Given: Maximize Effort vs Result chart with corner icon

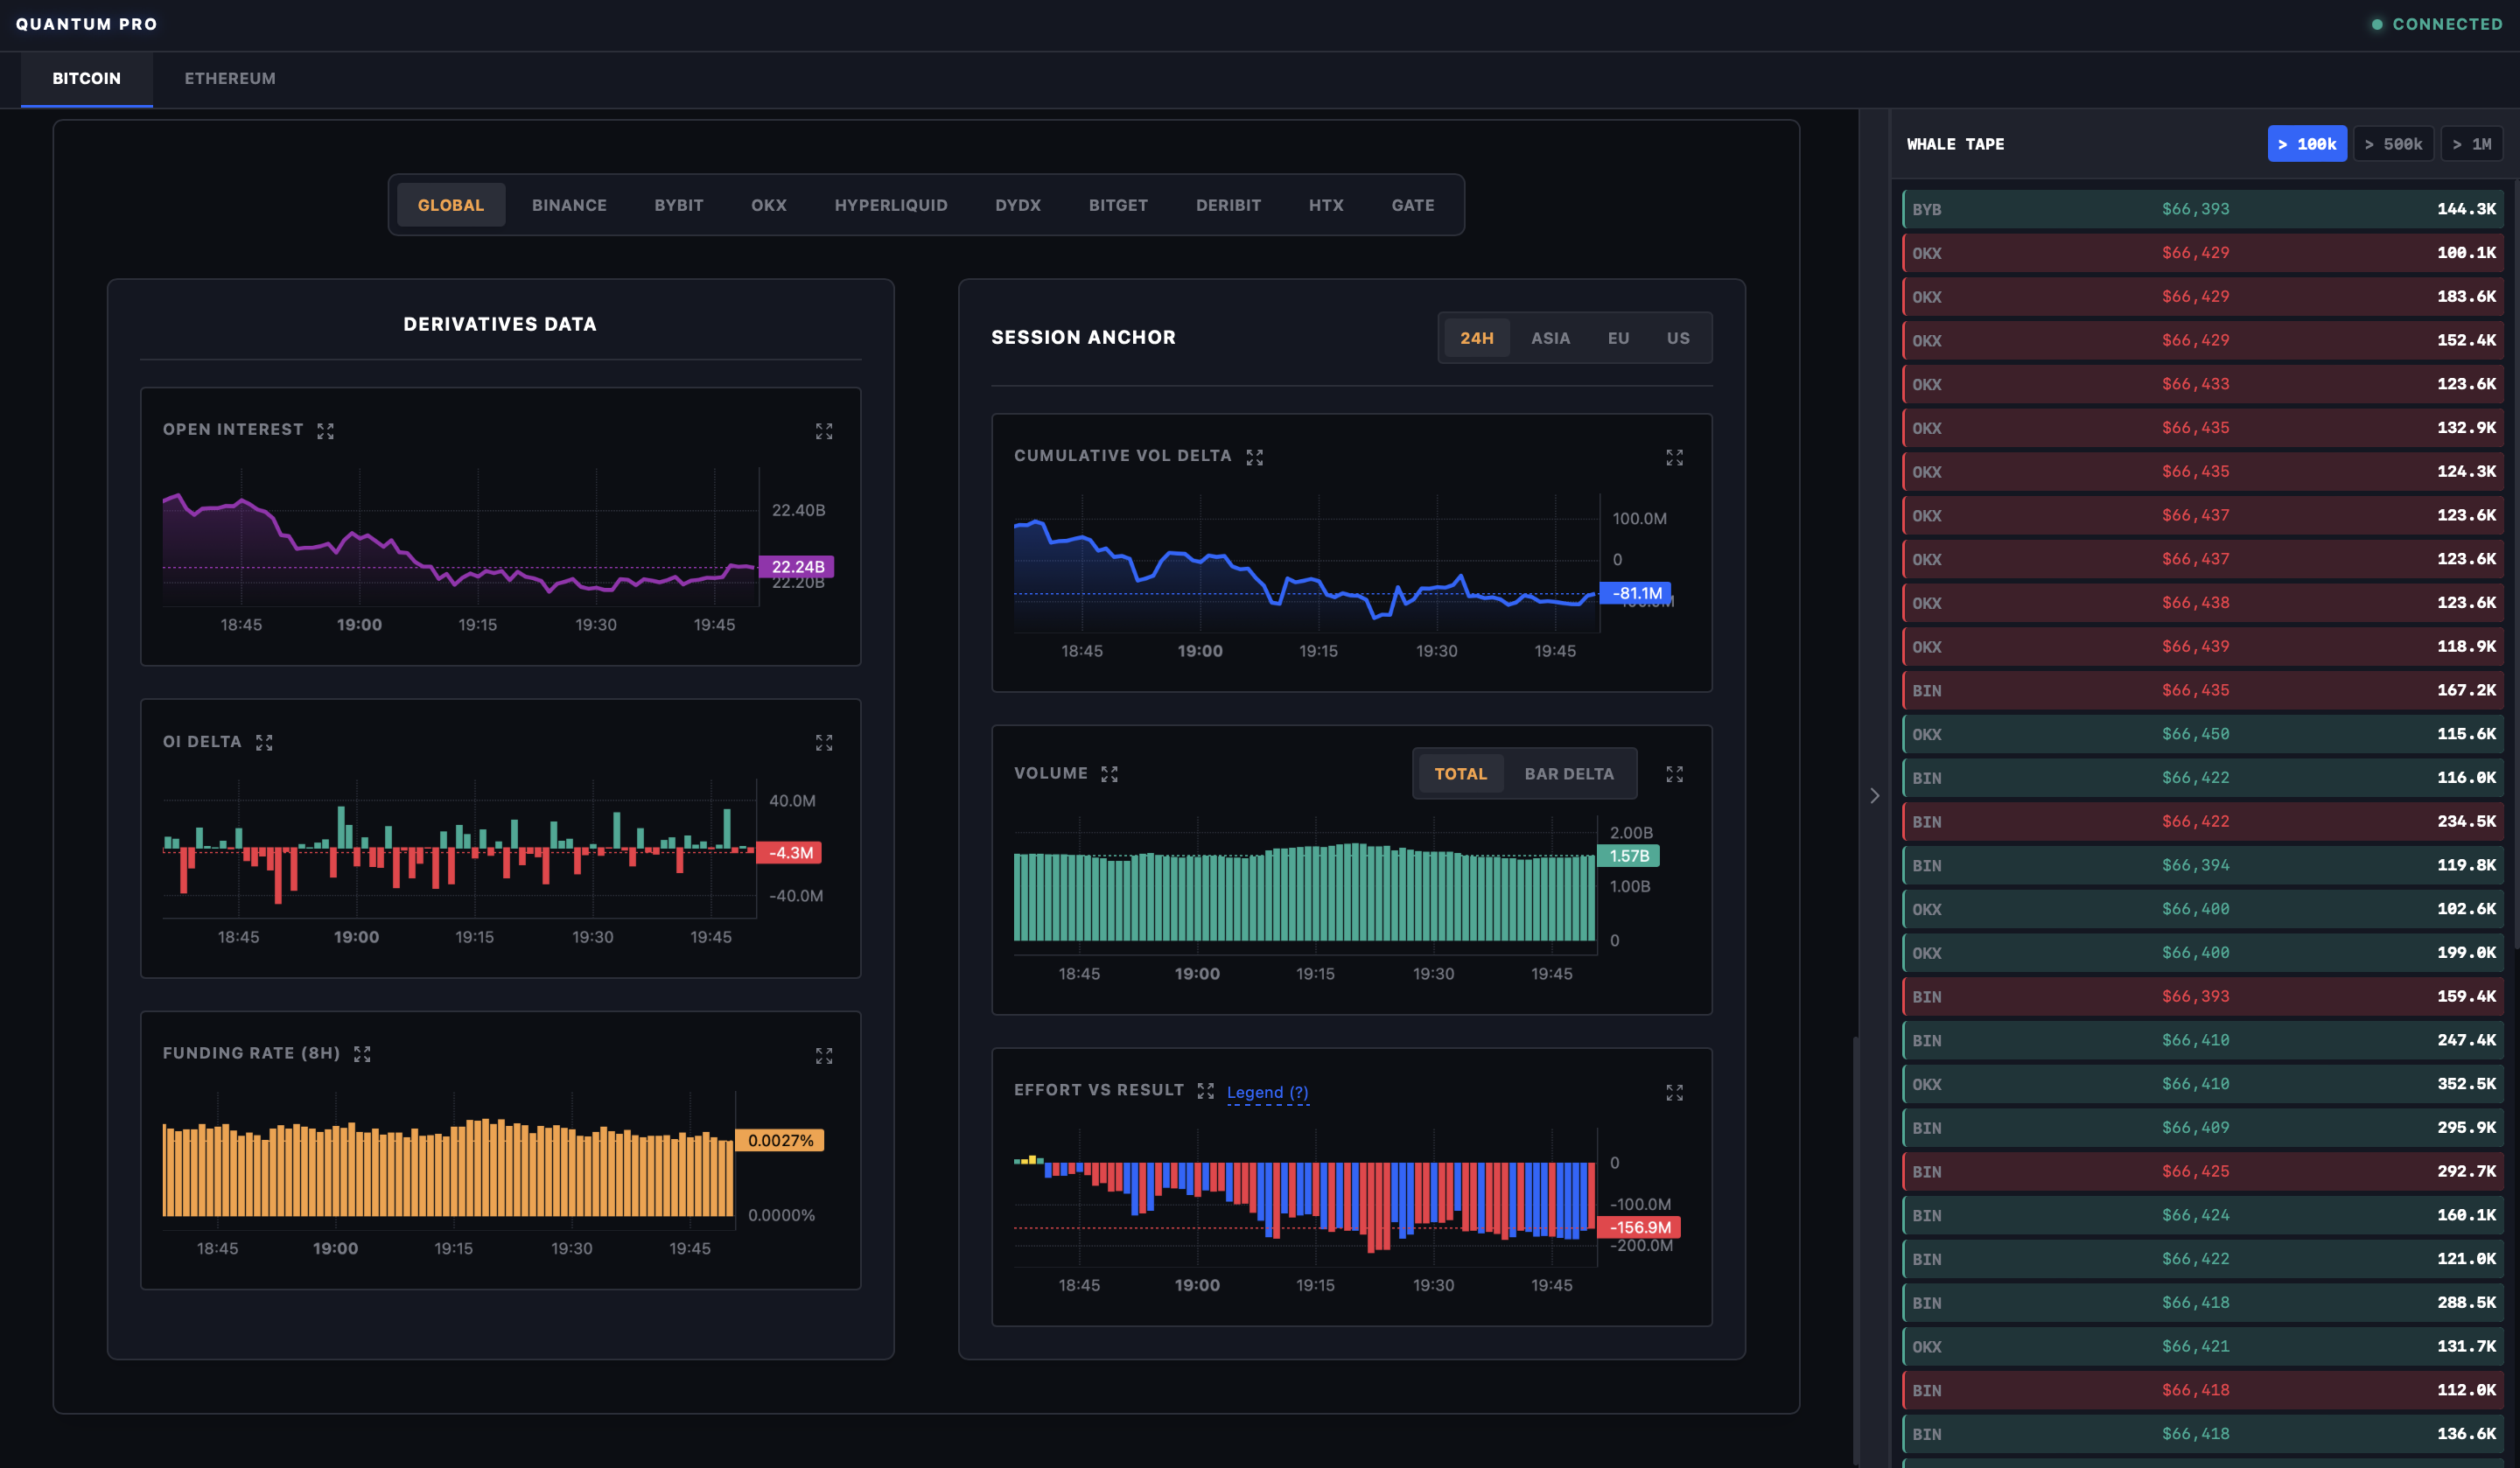Looking at the screenshot, I should [x=1674, y=1093].
